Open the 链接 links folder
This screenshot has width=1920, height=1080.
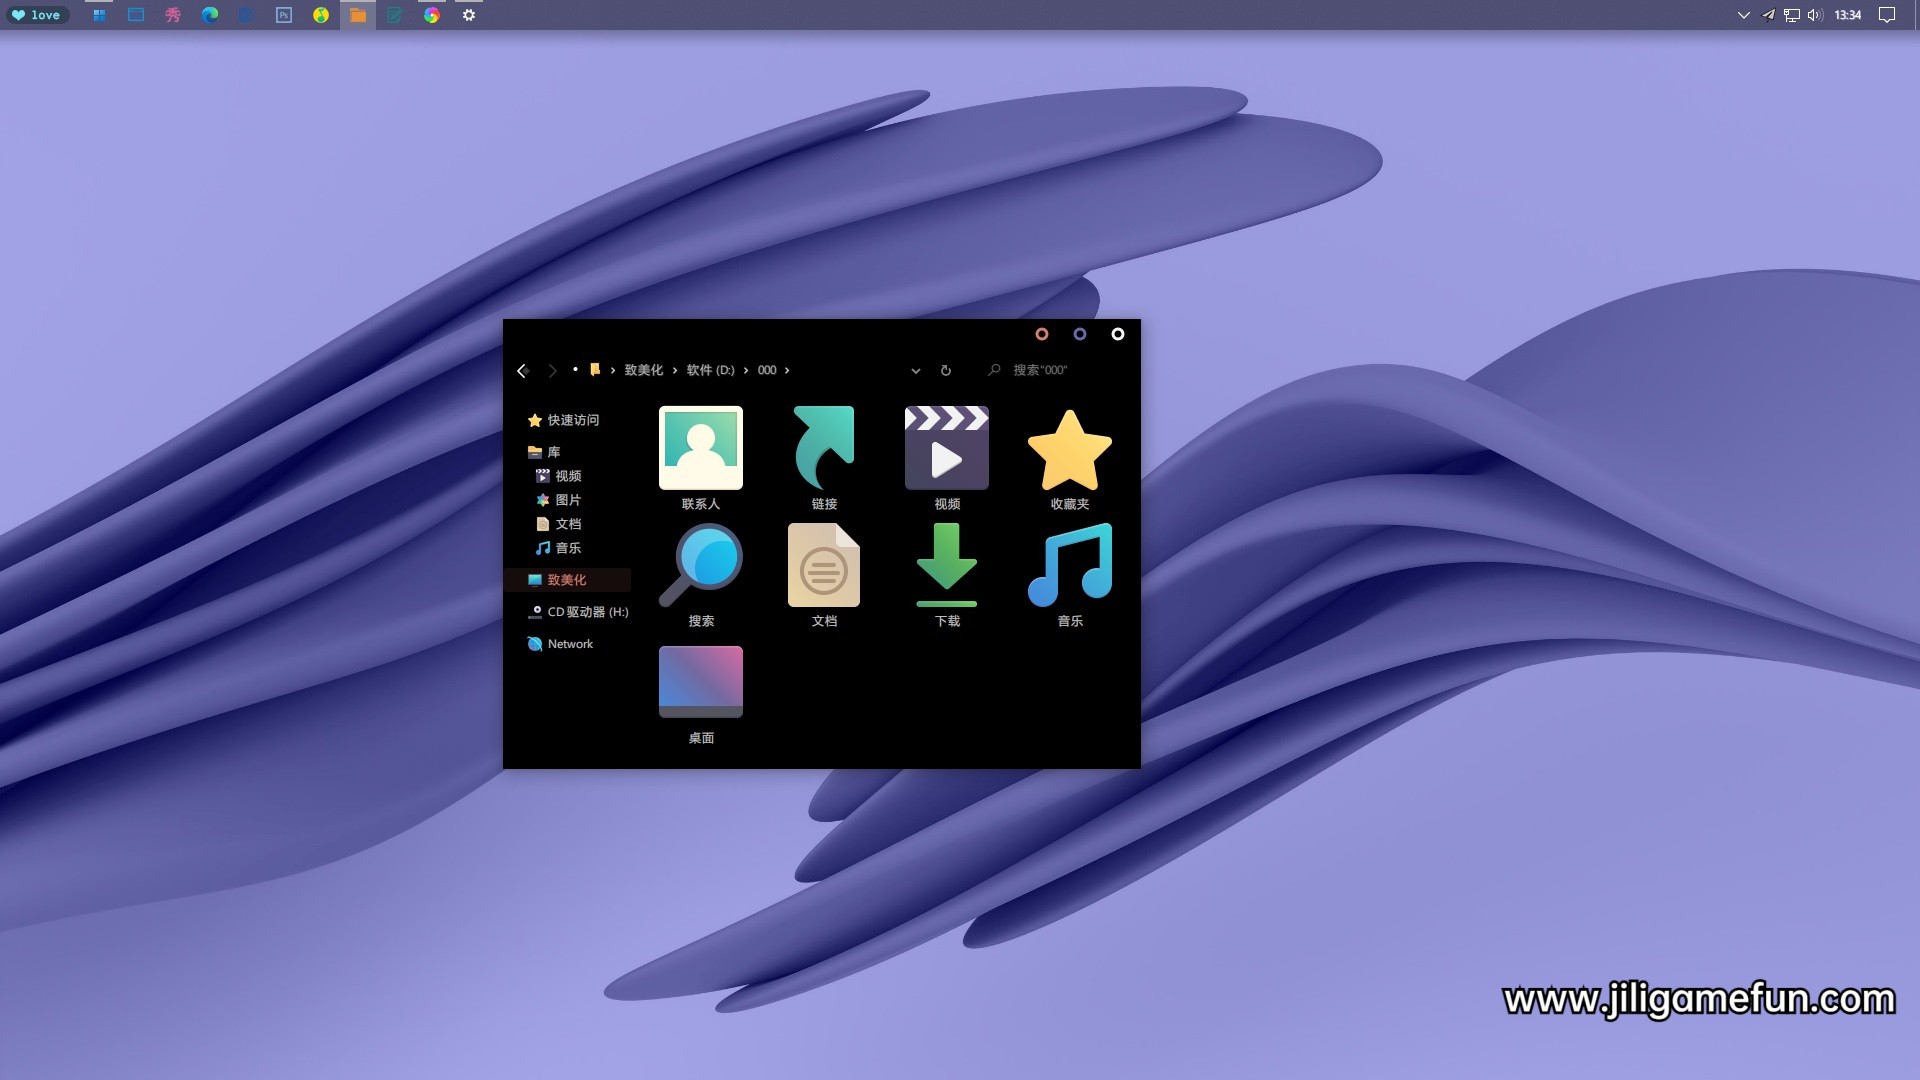824,459
